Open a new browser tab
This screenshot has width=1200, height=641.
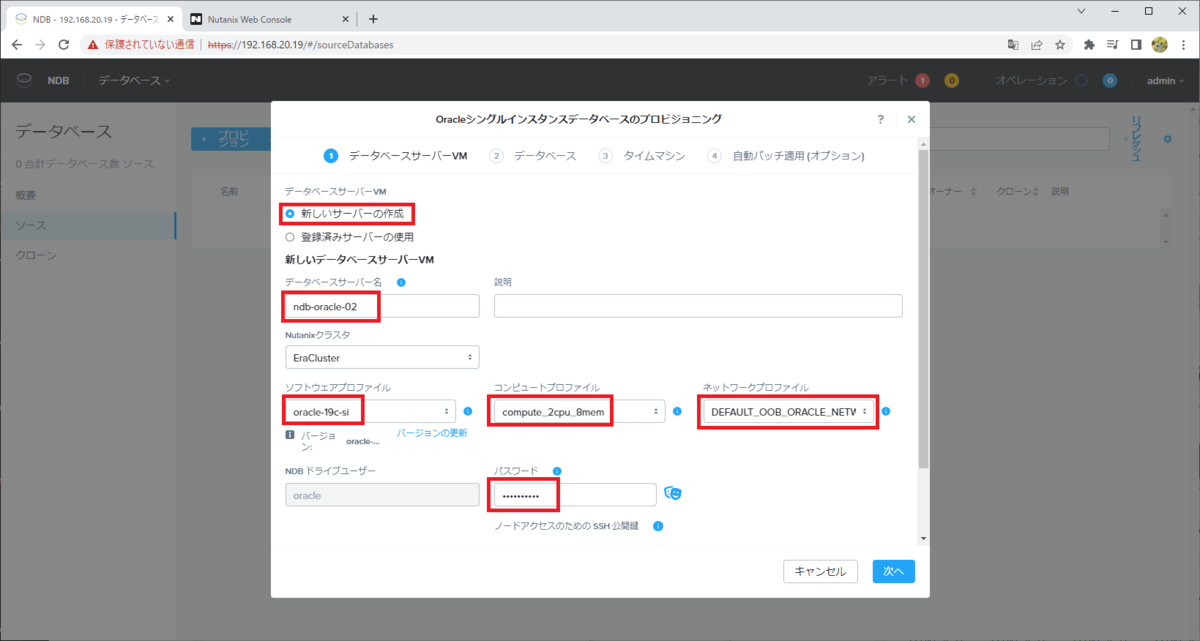373,18
